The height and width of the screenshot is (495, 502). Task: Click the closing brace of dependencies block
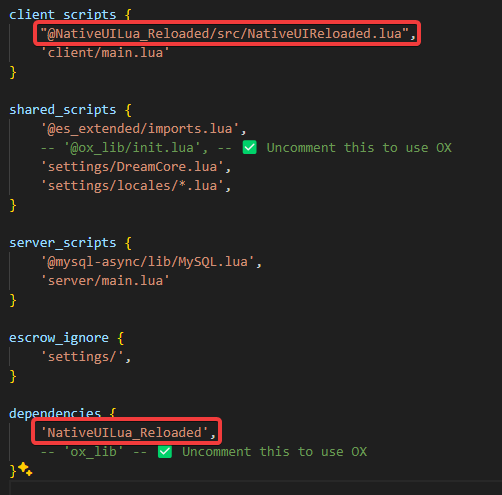coord(13,471)
